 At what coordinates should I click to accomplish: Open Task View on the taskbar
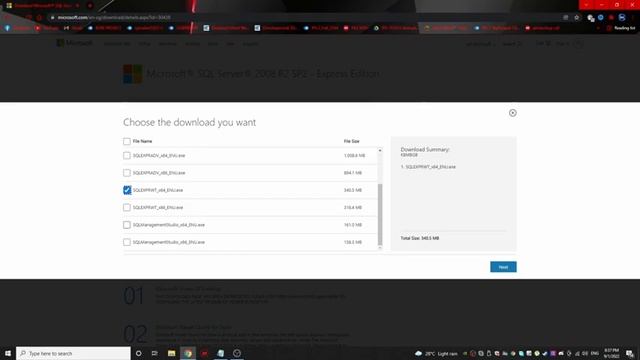[x=155, y=353]
